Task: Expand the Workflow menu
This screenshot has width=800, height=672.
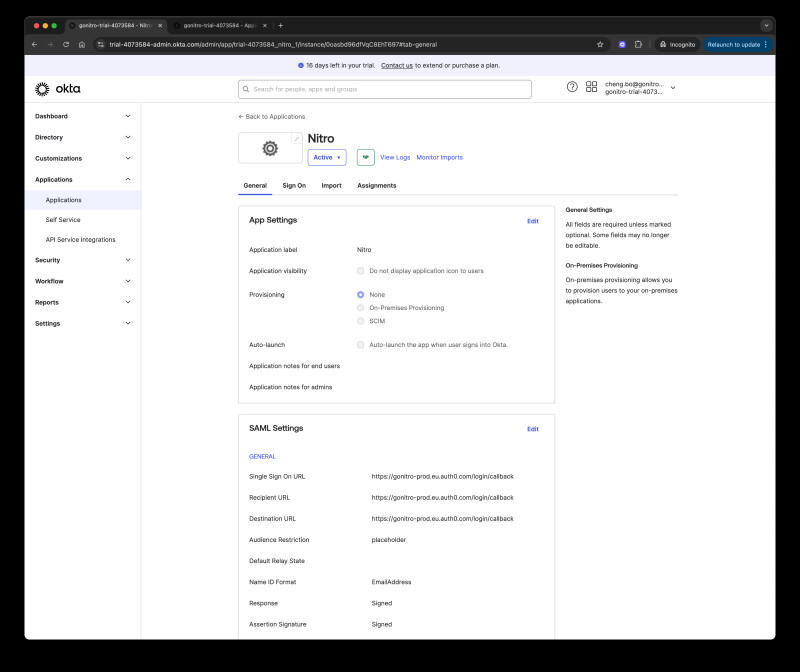Action: (x=83, y=281)
